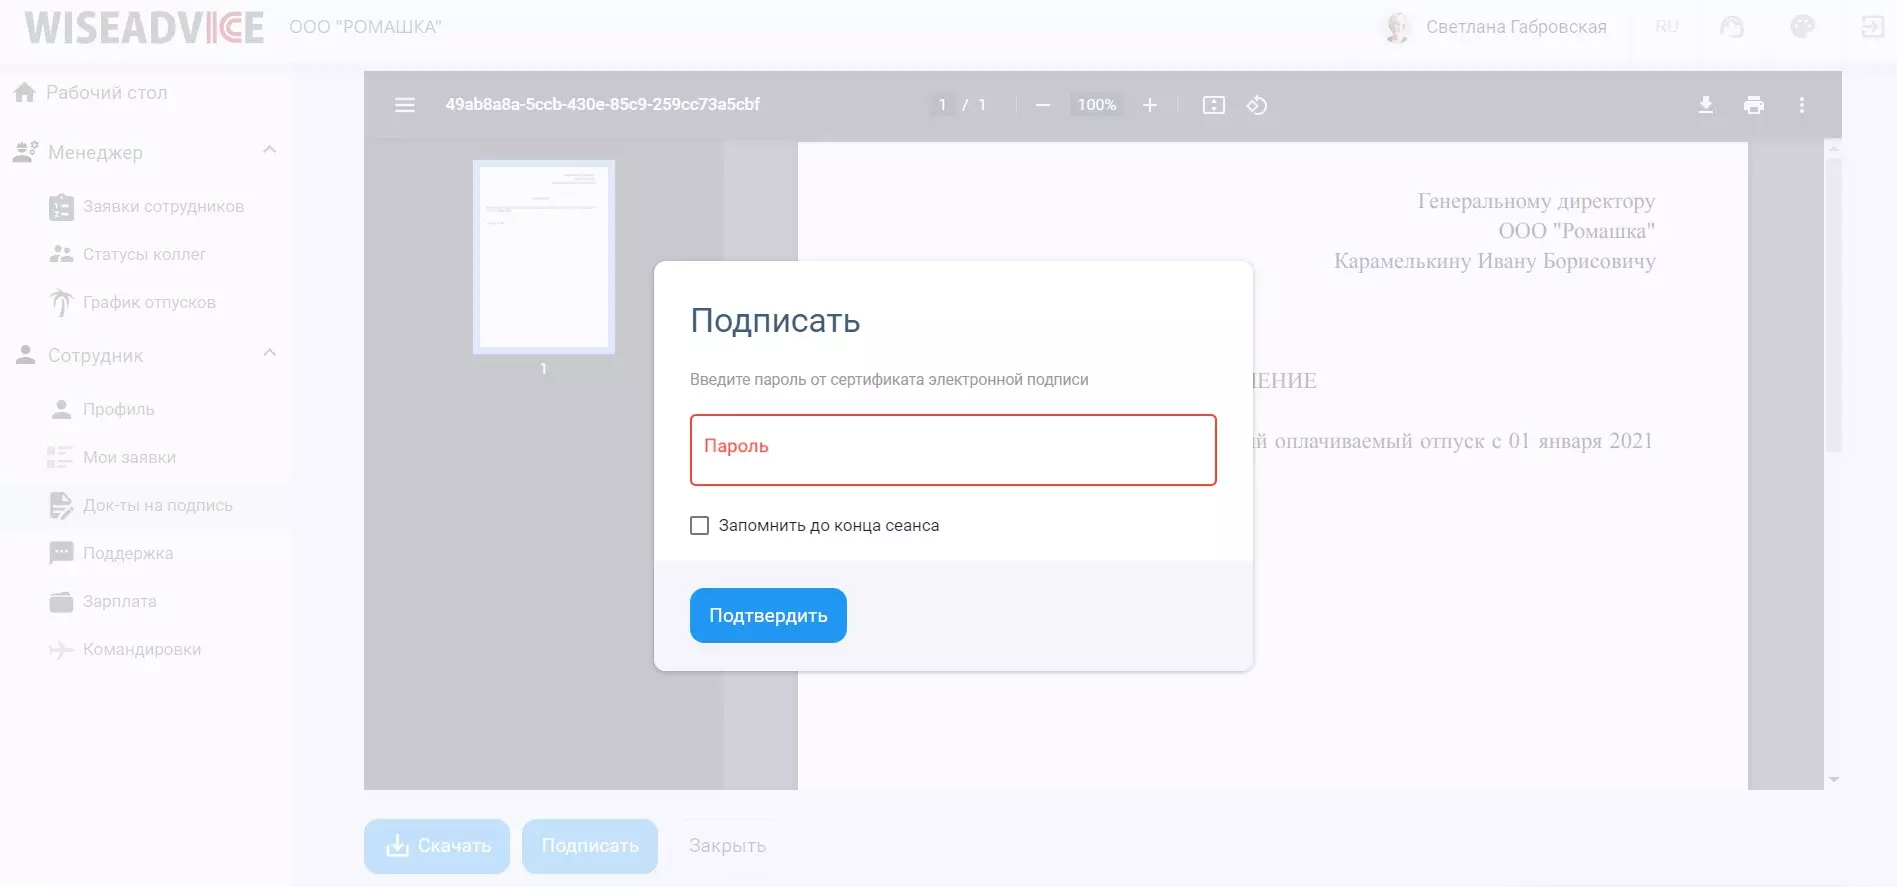Click the logout icon in header
The image size is (1897, 887).
tap(1873, 27)
